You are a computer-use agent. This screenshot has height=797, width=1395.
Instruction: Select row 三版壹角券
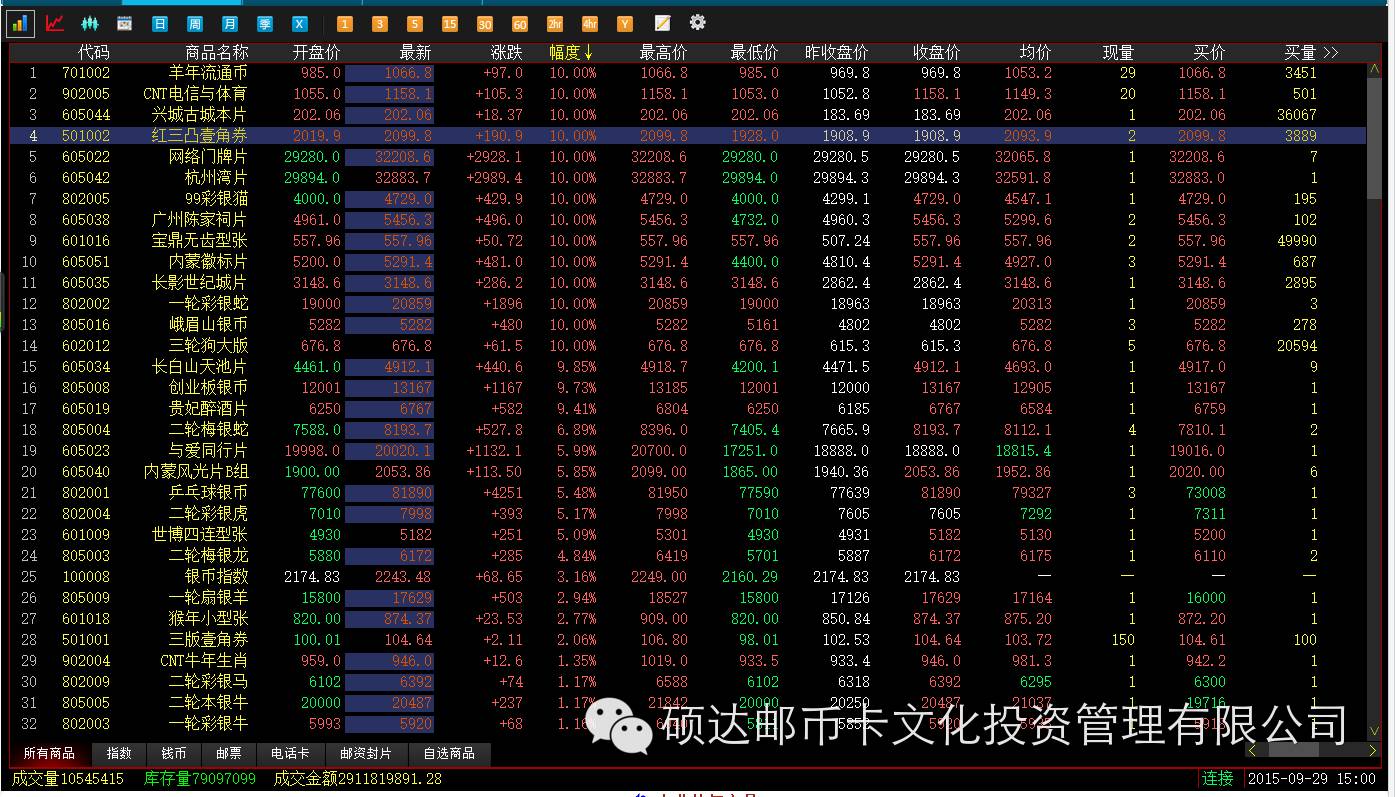click(x=688, y=640)
